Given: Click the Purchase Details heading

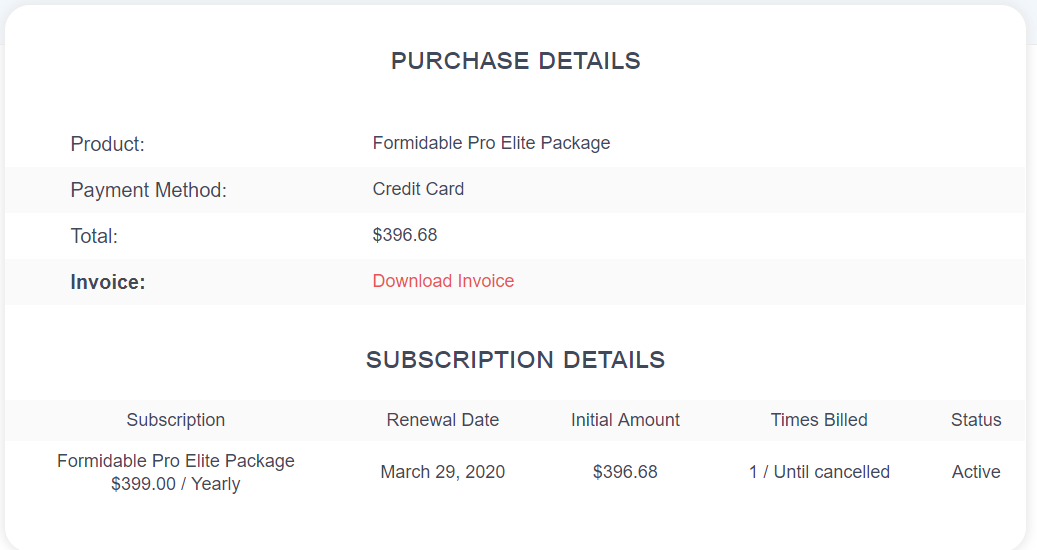Looking at the screenshot, I should tap(515, 61).
